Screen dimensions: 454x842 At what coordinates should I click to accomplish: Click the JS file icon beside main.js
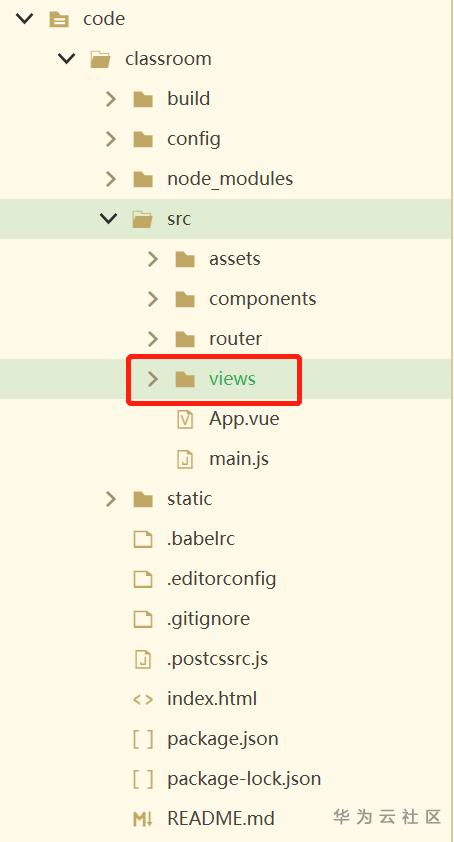point(185,459)
